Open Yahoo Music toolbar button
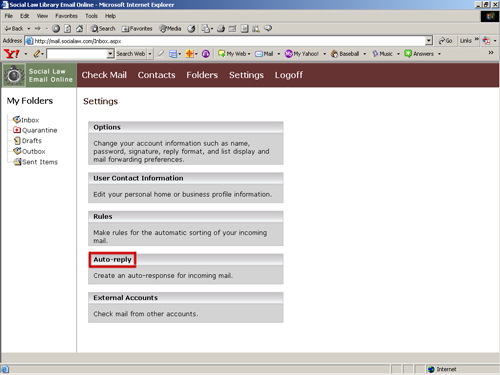500x375 pixels. 382,54
